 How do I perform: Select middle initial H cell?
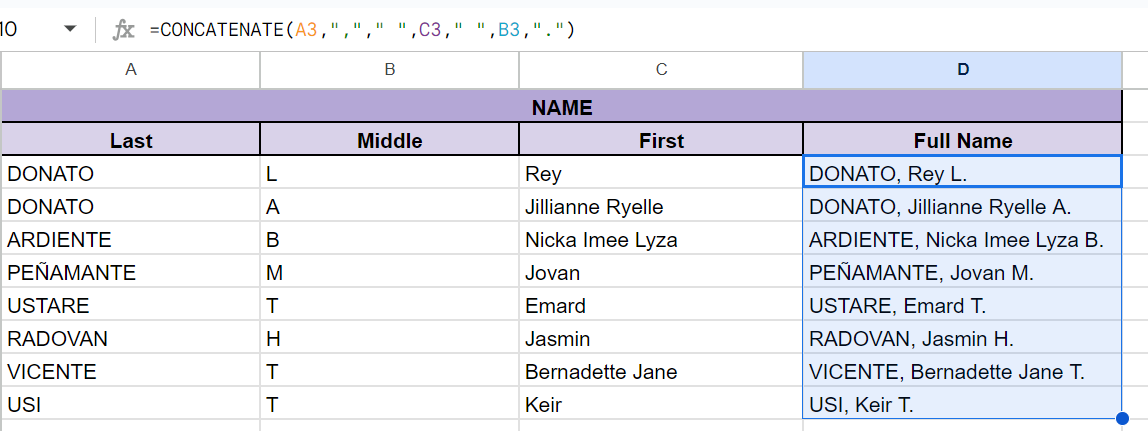[390, 339]
